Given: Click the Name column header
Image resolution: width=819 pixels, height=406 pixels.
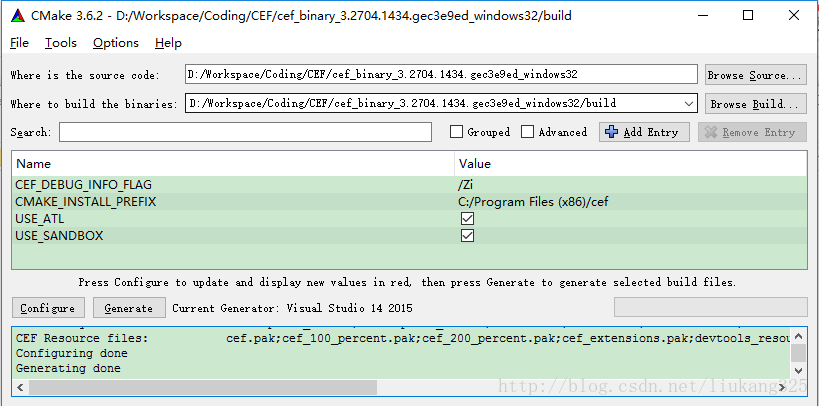Looking at the screenshot, I should pyautogui.click(x=232, y=164).
